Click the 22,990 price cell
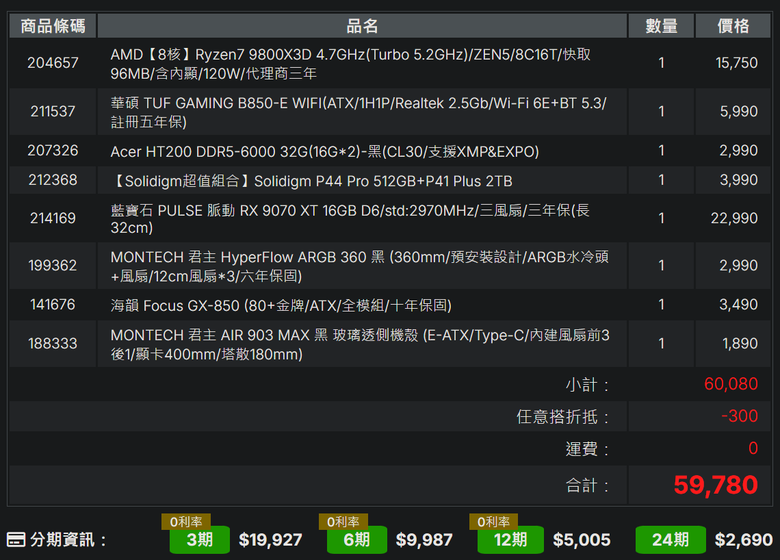This screenshot has width=780, height=560. [x=734, y=218]
